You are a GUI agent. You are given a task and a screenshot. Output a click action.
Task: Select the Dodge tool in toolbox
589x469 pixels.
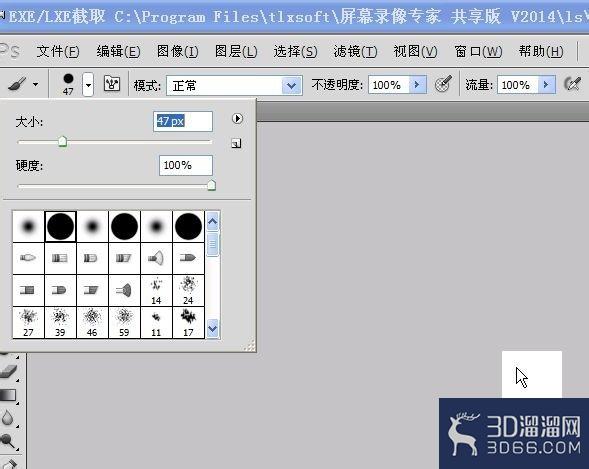point(8,441)
